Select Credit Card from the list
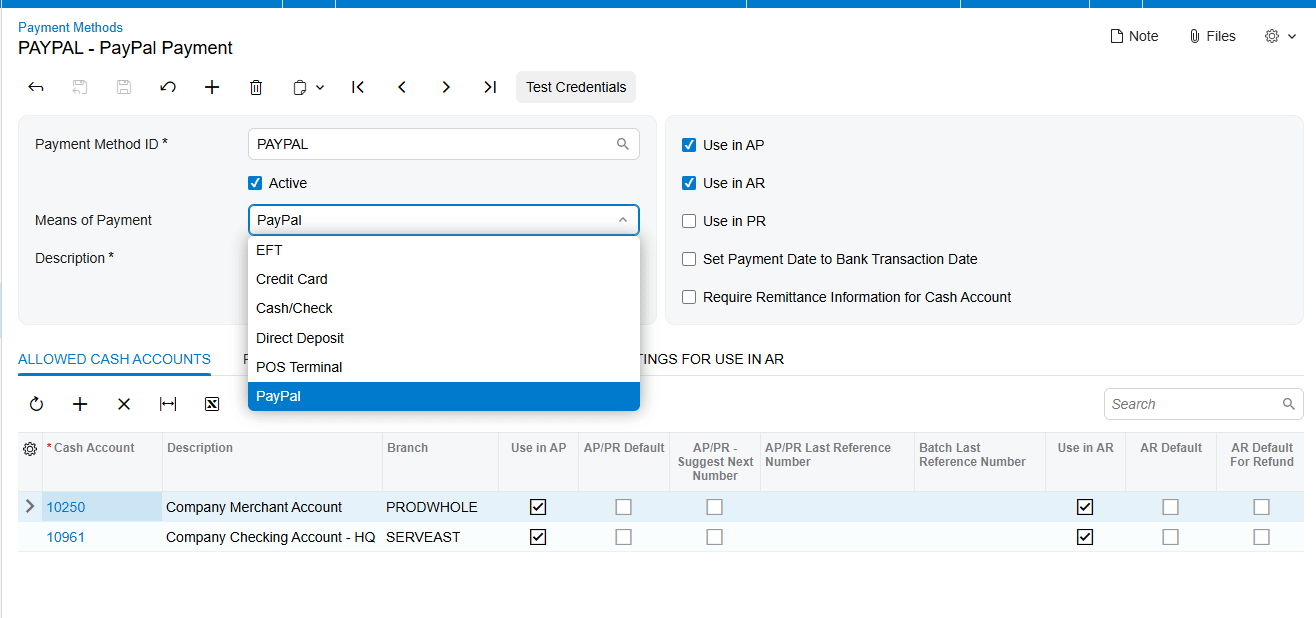1316x618 pixels. (x=444, y=279)
